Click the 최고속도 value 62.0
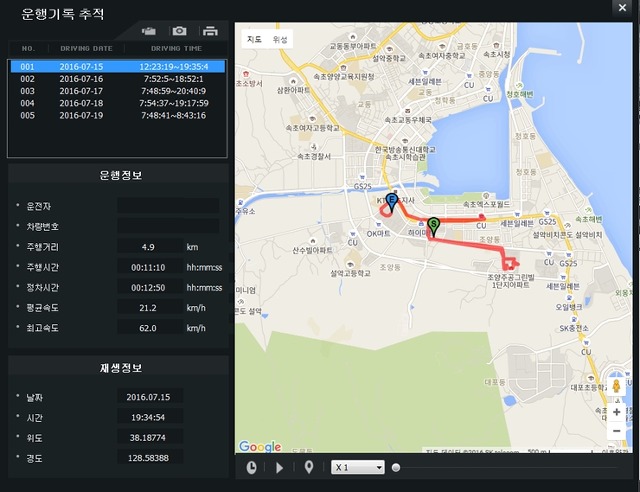Viewport: 640px width, 492px height. [x=150, y=328]
